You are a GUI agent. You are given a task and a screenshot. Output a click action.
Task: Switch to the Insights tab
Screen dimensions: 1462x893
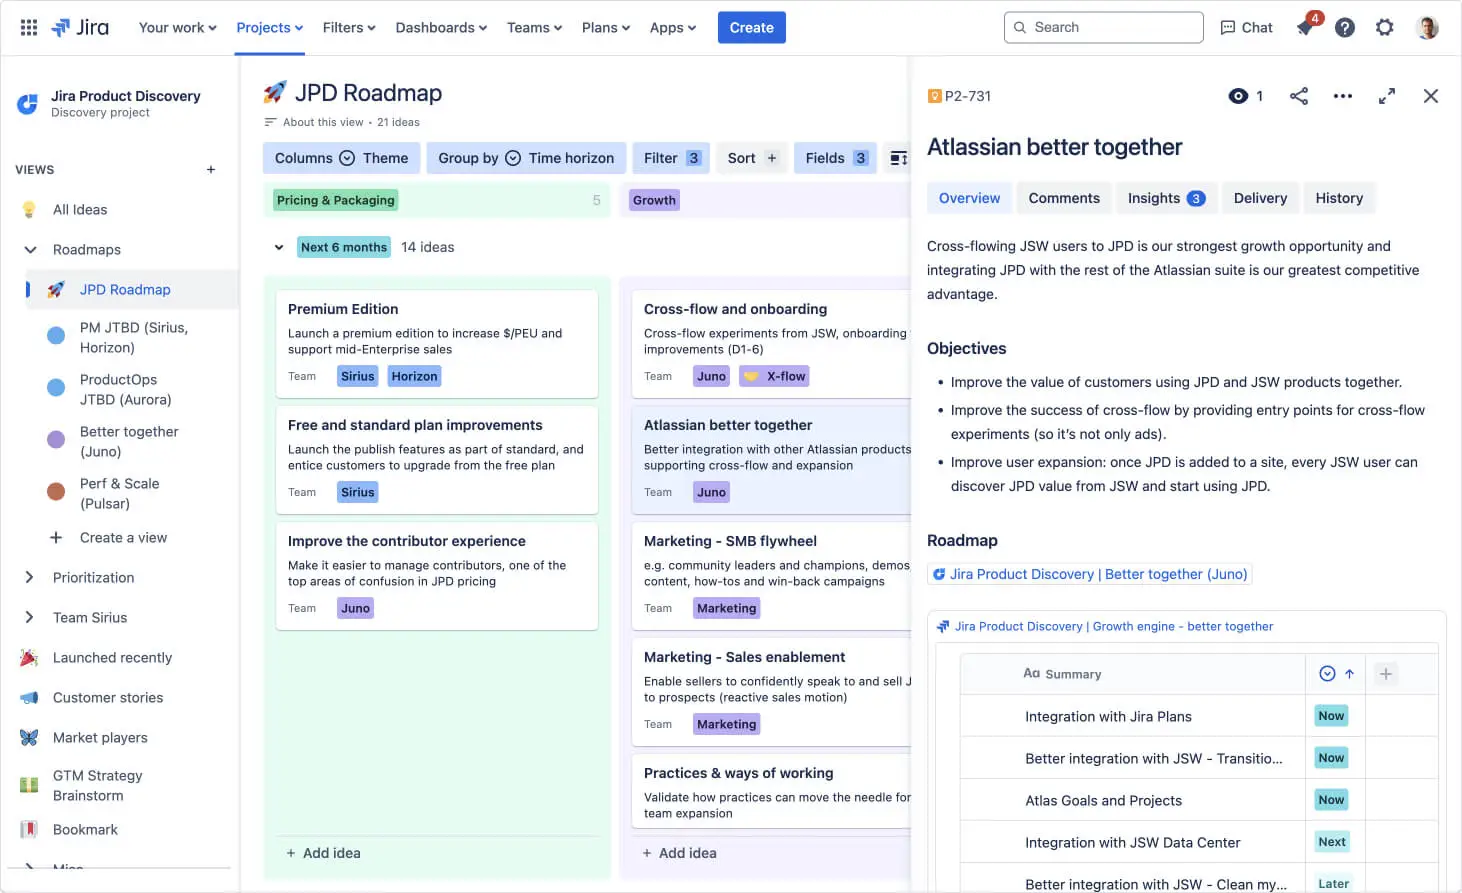pos(1166,198)
